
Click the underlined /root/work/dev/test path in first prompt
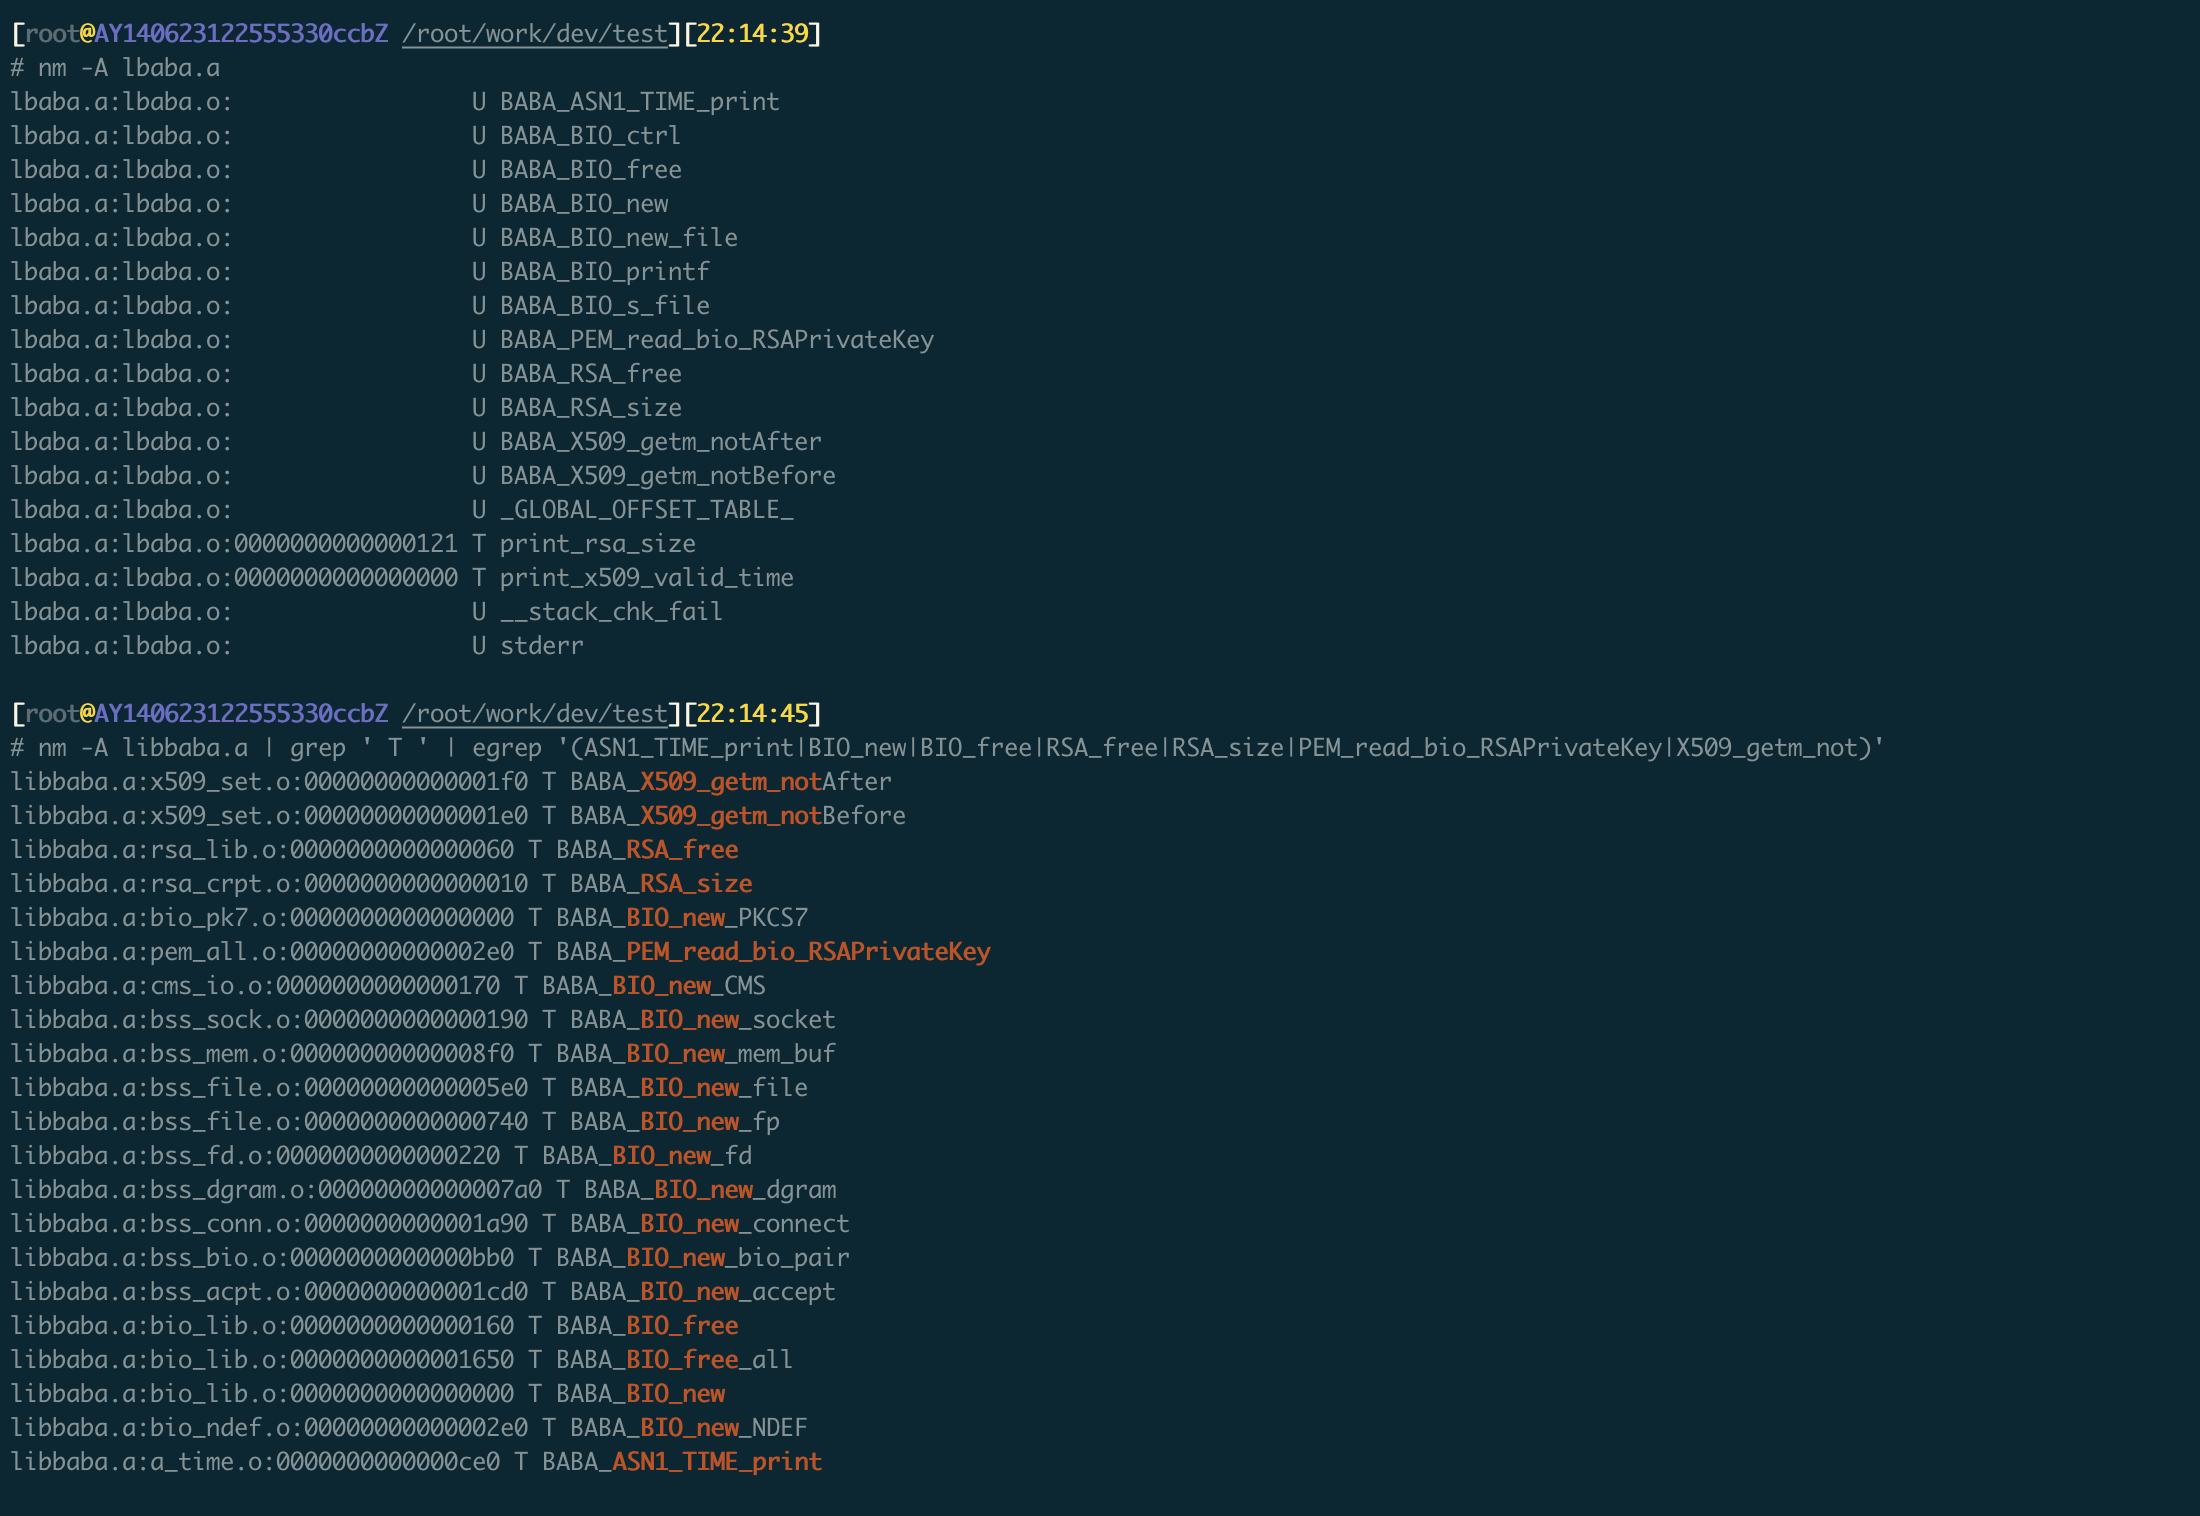click(x=534, y=34)
